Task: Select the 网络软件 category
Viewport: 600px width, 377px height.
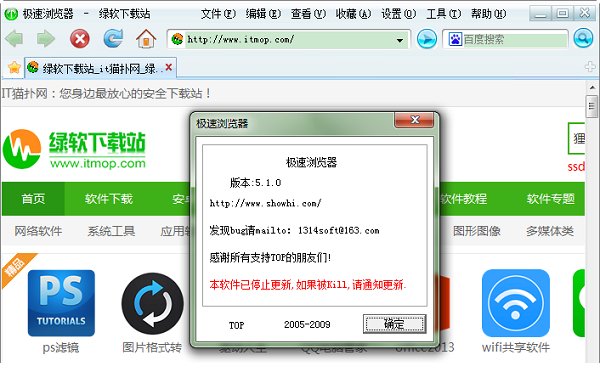Action: (38, 231)
